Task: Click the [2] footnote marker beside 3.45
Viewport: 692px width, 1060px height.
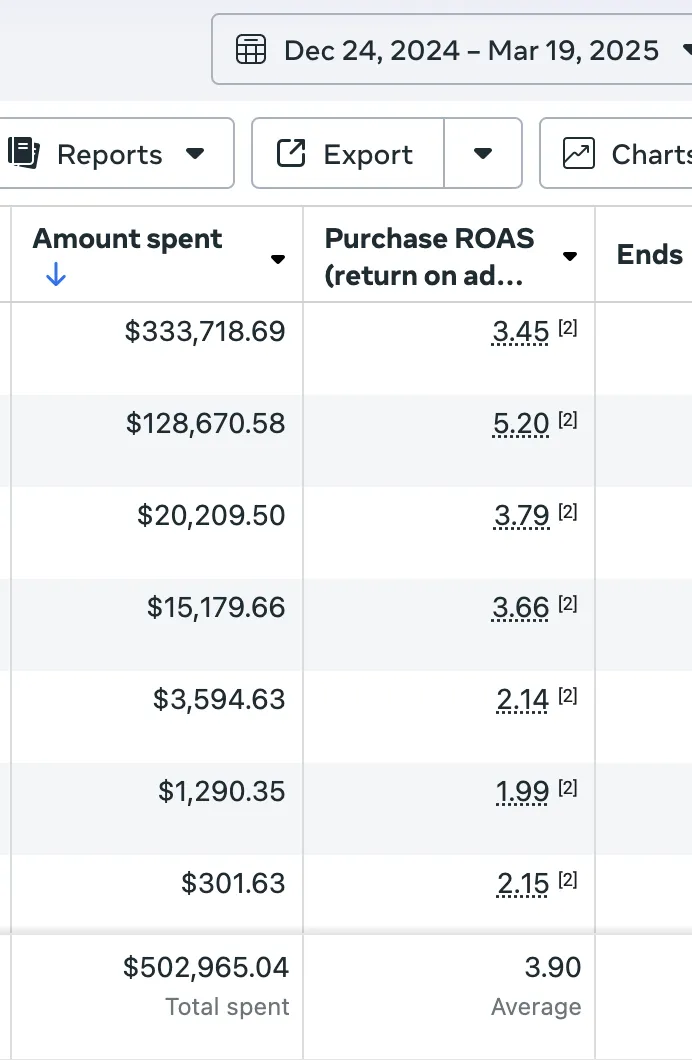Action: [568, 328]
